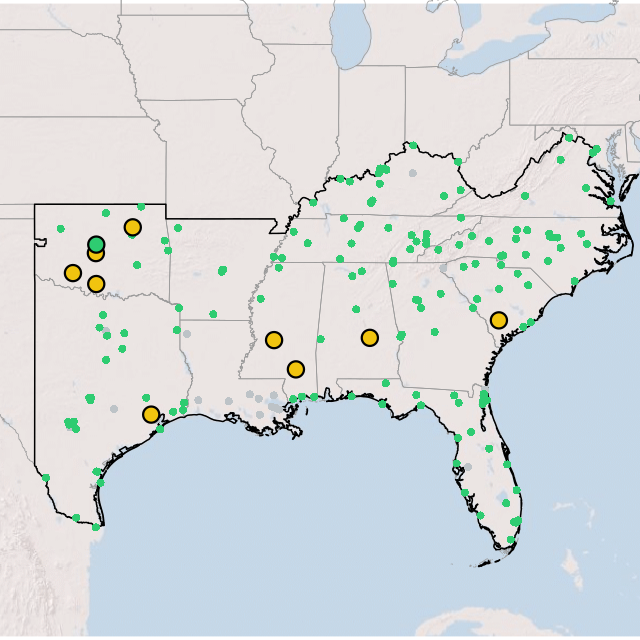Select the yellow marker in southern Mississippi
This screenshot has width=640, height=640.
[x=296, y=369]
